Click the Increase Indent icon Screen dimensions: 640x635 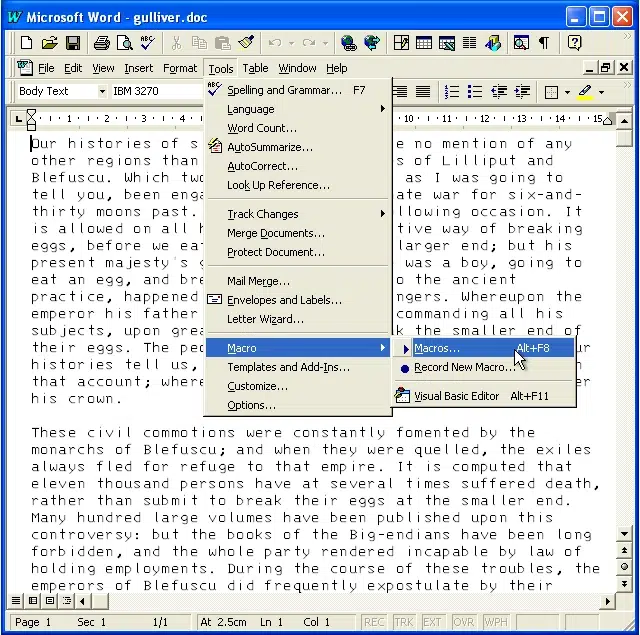(x=522, y=91)
